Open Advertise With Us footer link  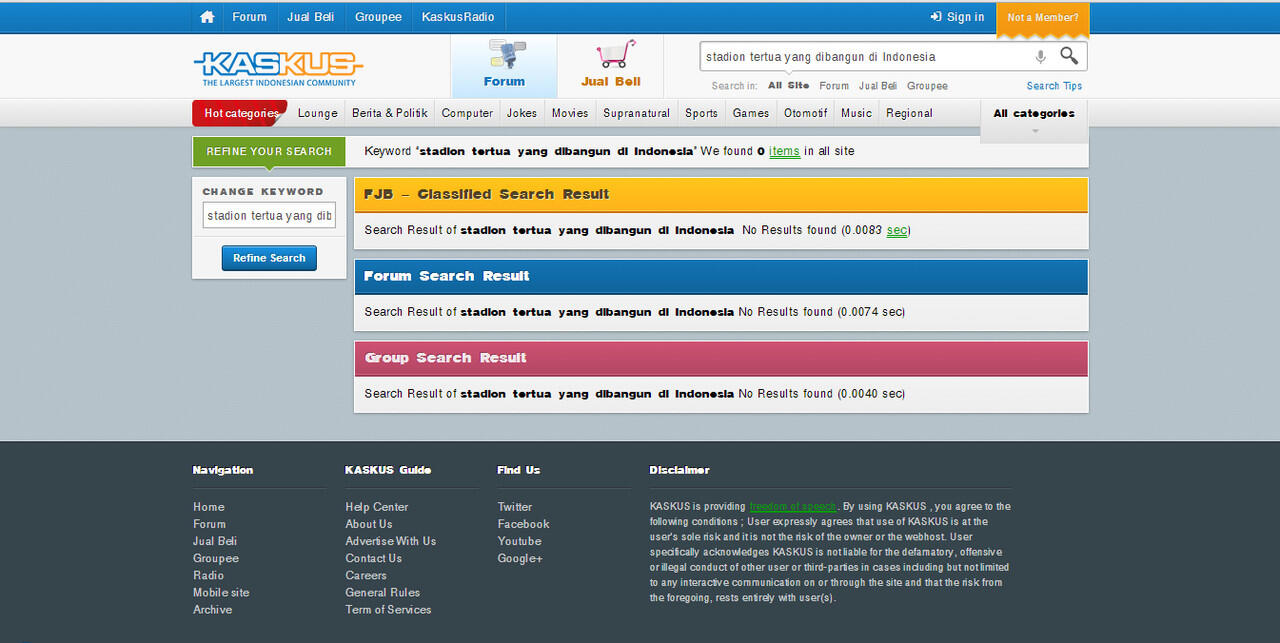(x=391, y=541)
